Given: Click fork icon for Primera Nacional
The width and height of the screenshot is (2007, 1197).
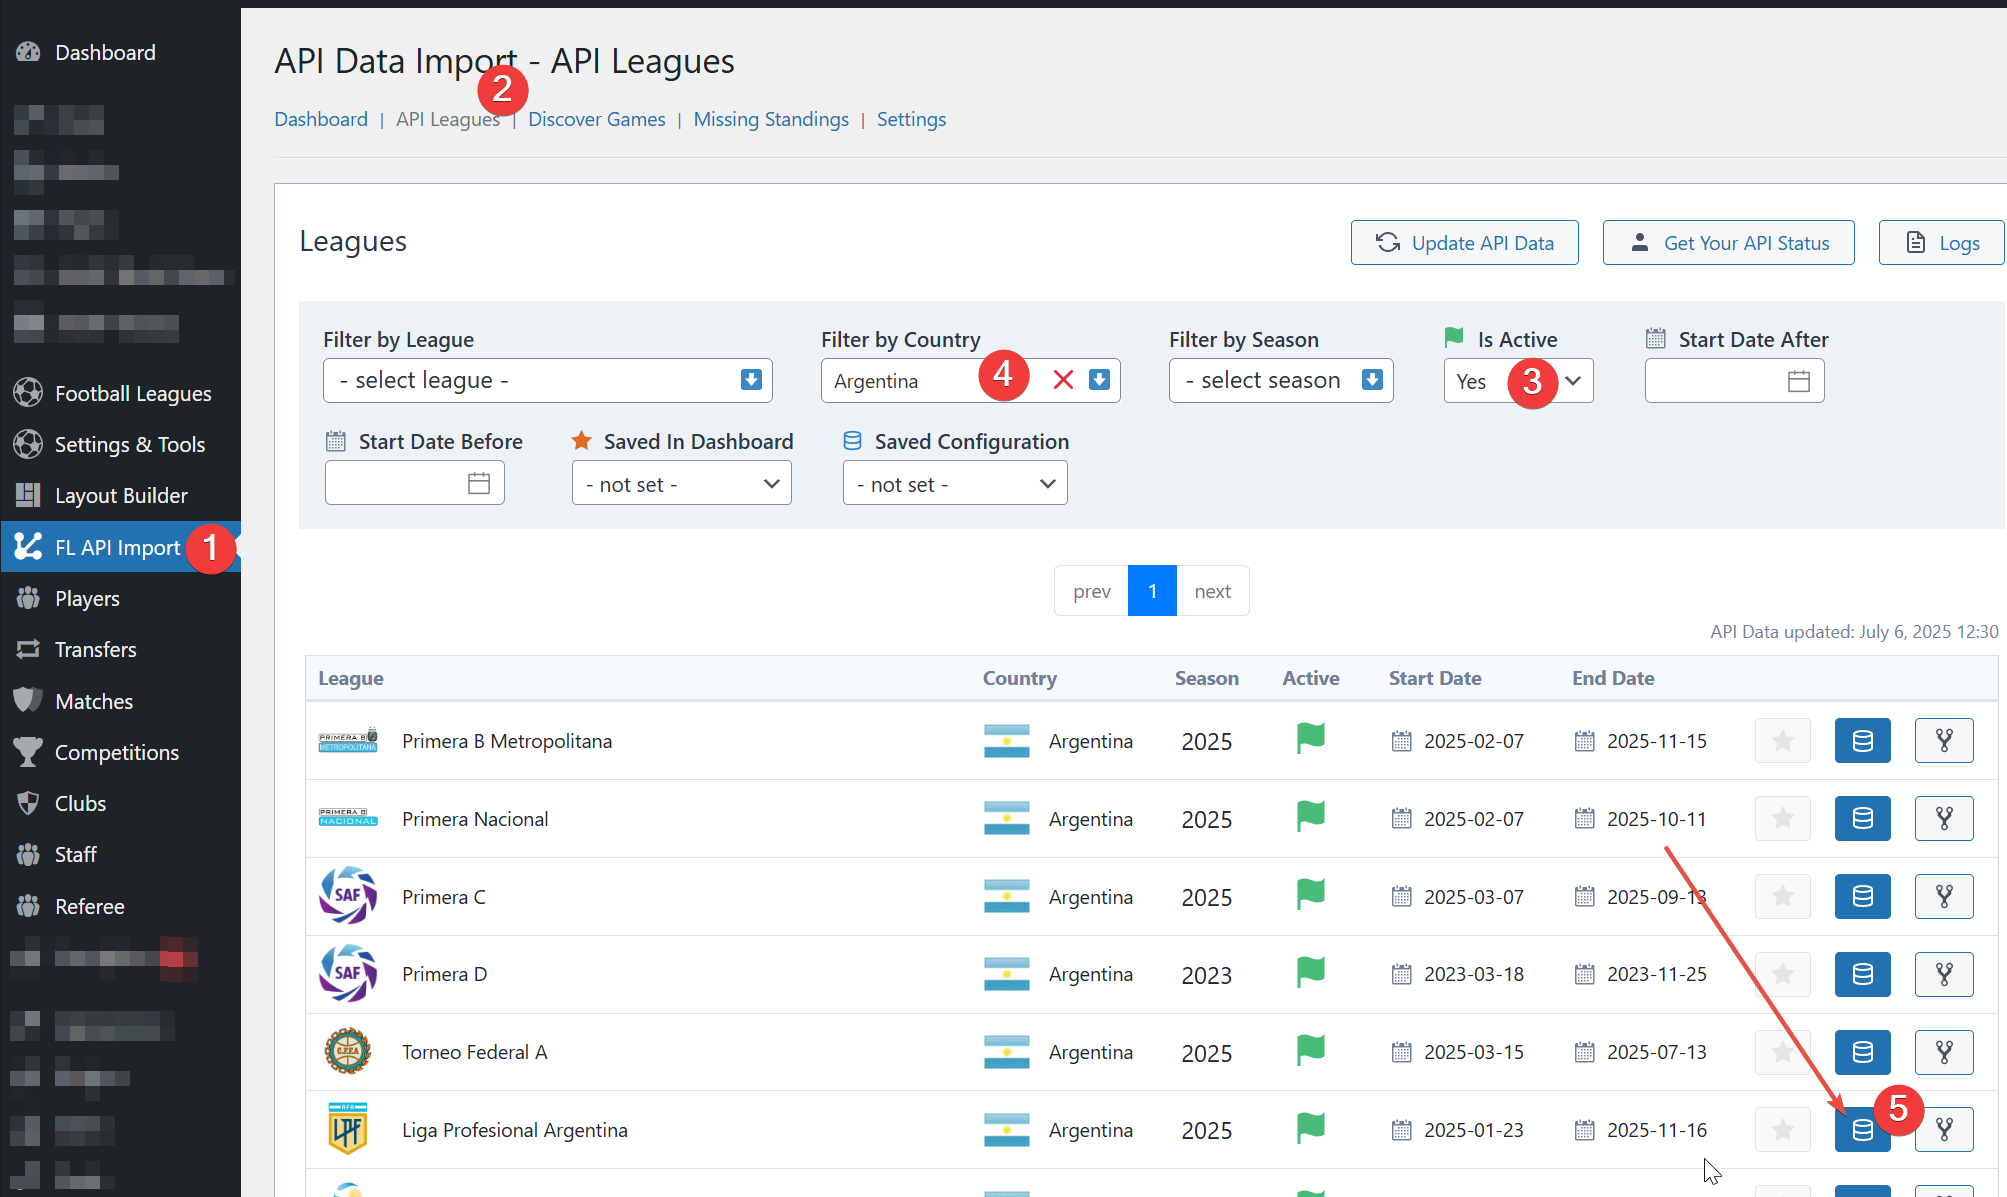Looking at the screenshot, I should point(1944,818).
